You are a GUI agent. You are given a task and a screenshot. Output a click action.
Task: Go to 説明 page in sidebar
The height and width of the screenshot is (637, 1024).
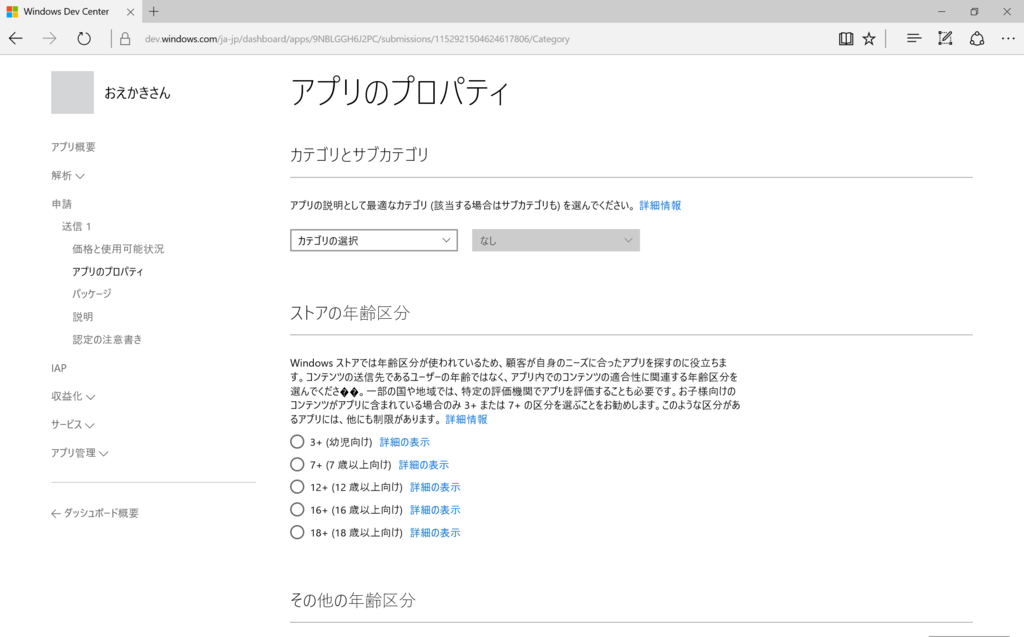point(82,317)
